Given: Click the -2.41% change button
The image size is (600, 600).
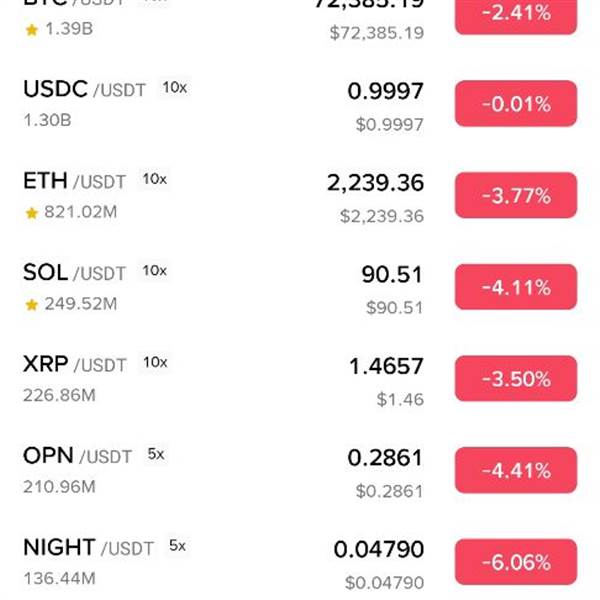Looking at the screenshot, I should (515, 14).
